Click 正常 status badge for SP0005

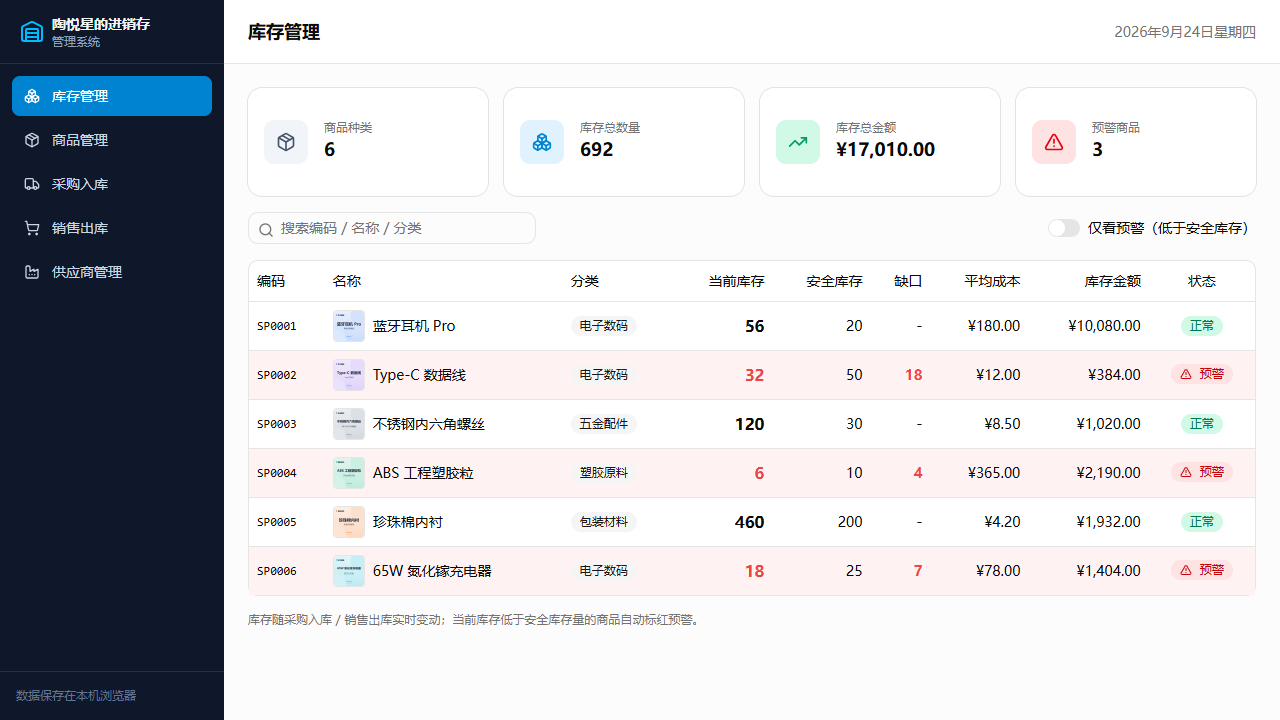coord(1202,522)
